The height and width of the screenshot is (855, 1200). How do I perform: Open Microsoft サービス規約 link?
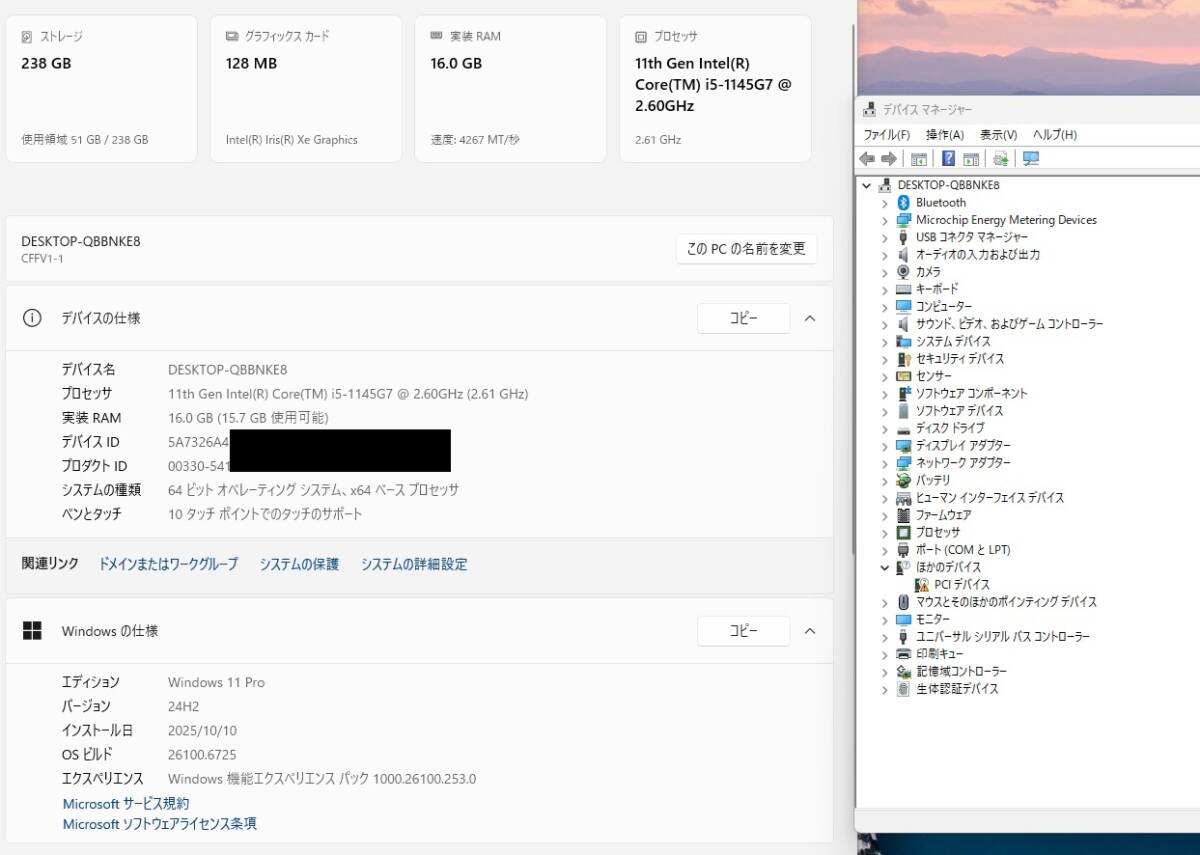point(126,804)
